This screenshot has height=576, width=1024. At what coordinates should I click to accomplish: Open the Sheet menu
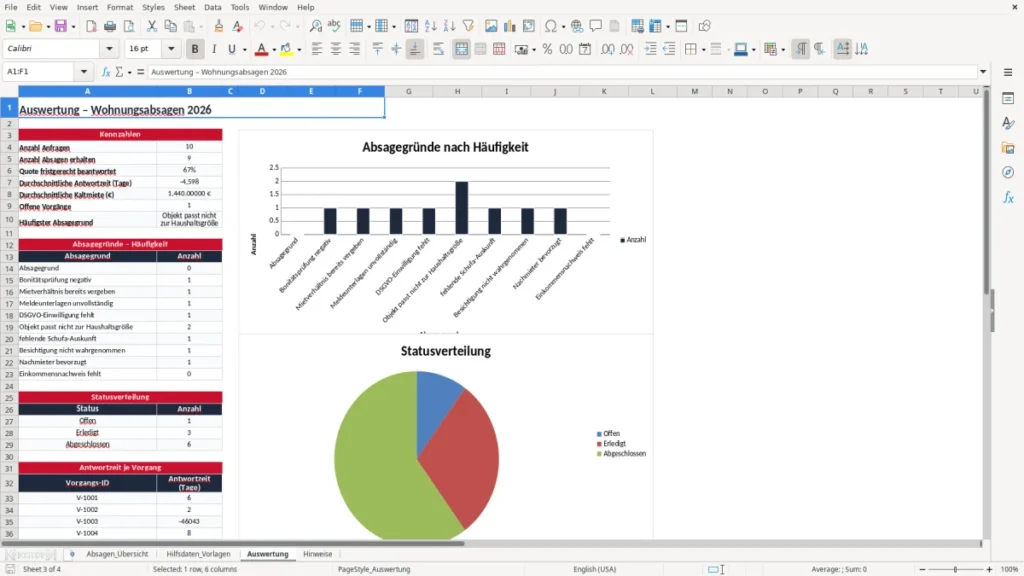click(x=184, y=7)
